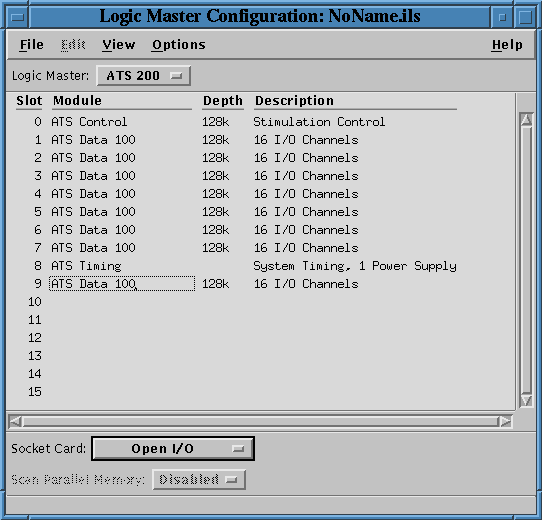Click the vertical scrollbar up arrow
This screenshot has width=542, height=520.
coord(526,119)
